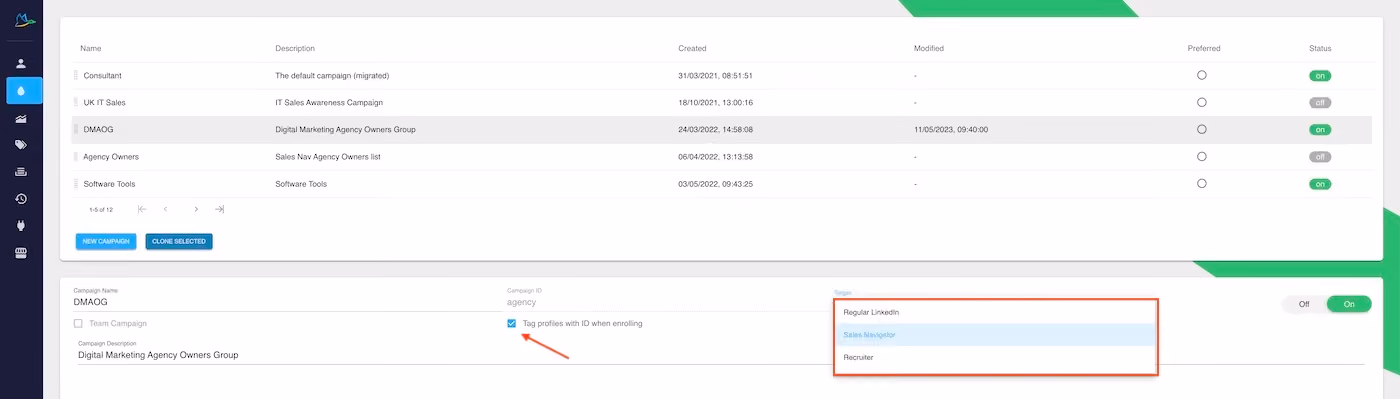Select the Software Tools campaign row
This screenshot has width=1400, height=399.
coord(721,184)
